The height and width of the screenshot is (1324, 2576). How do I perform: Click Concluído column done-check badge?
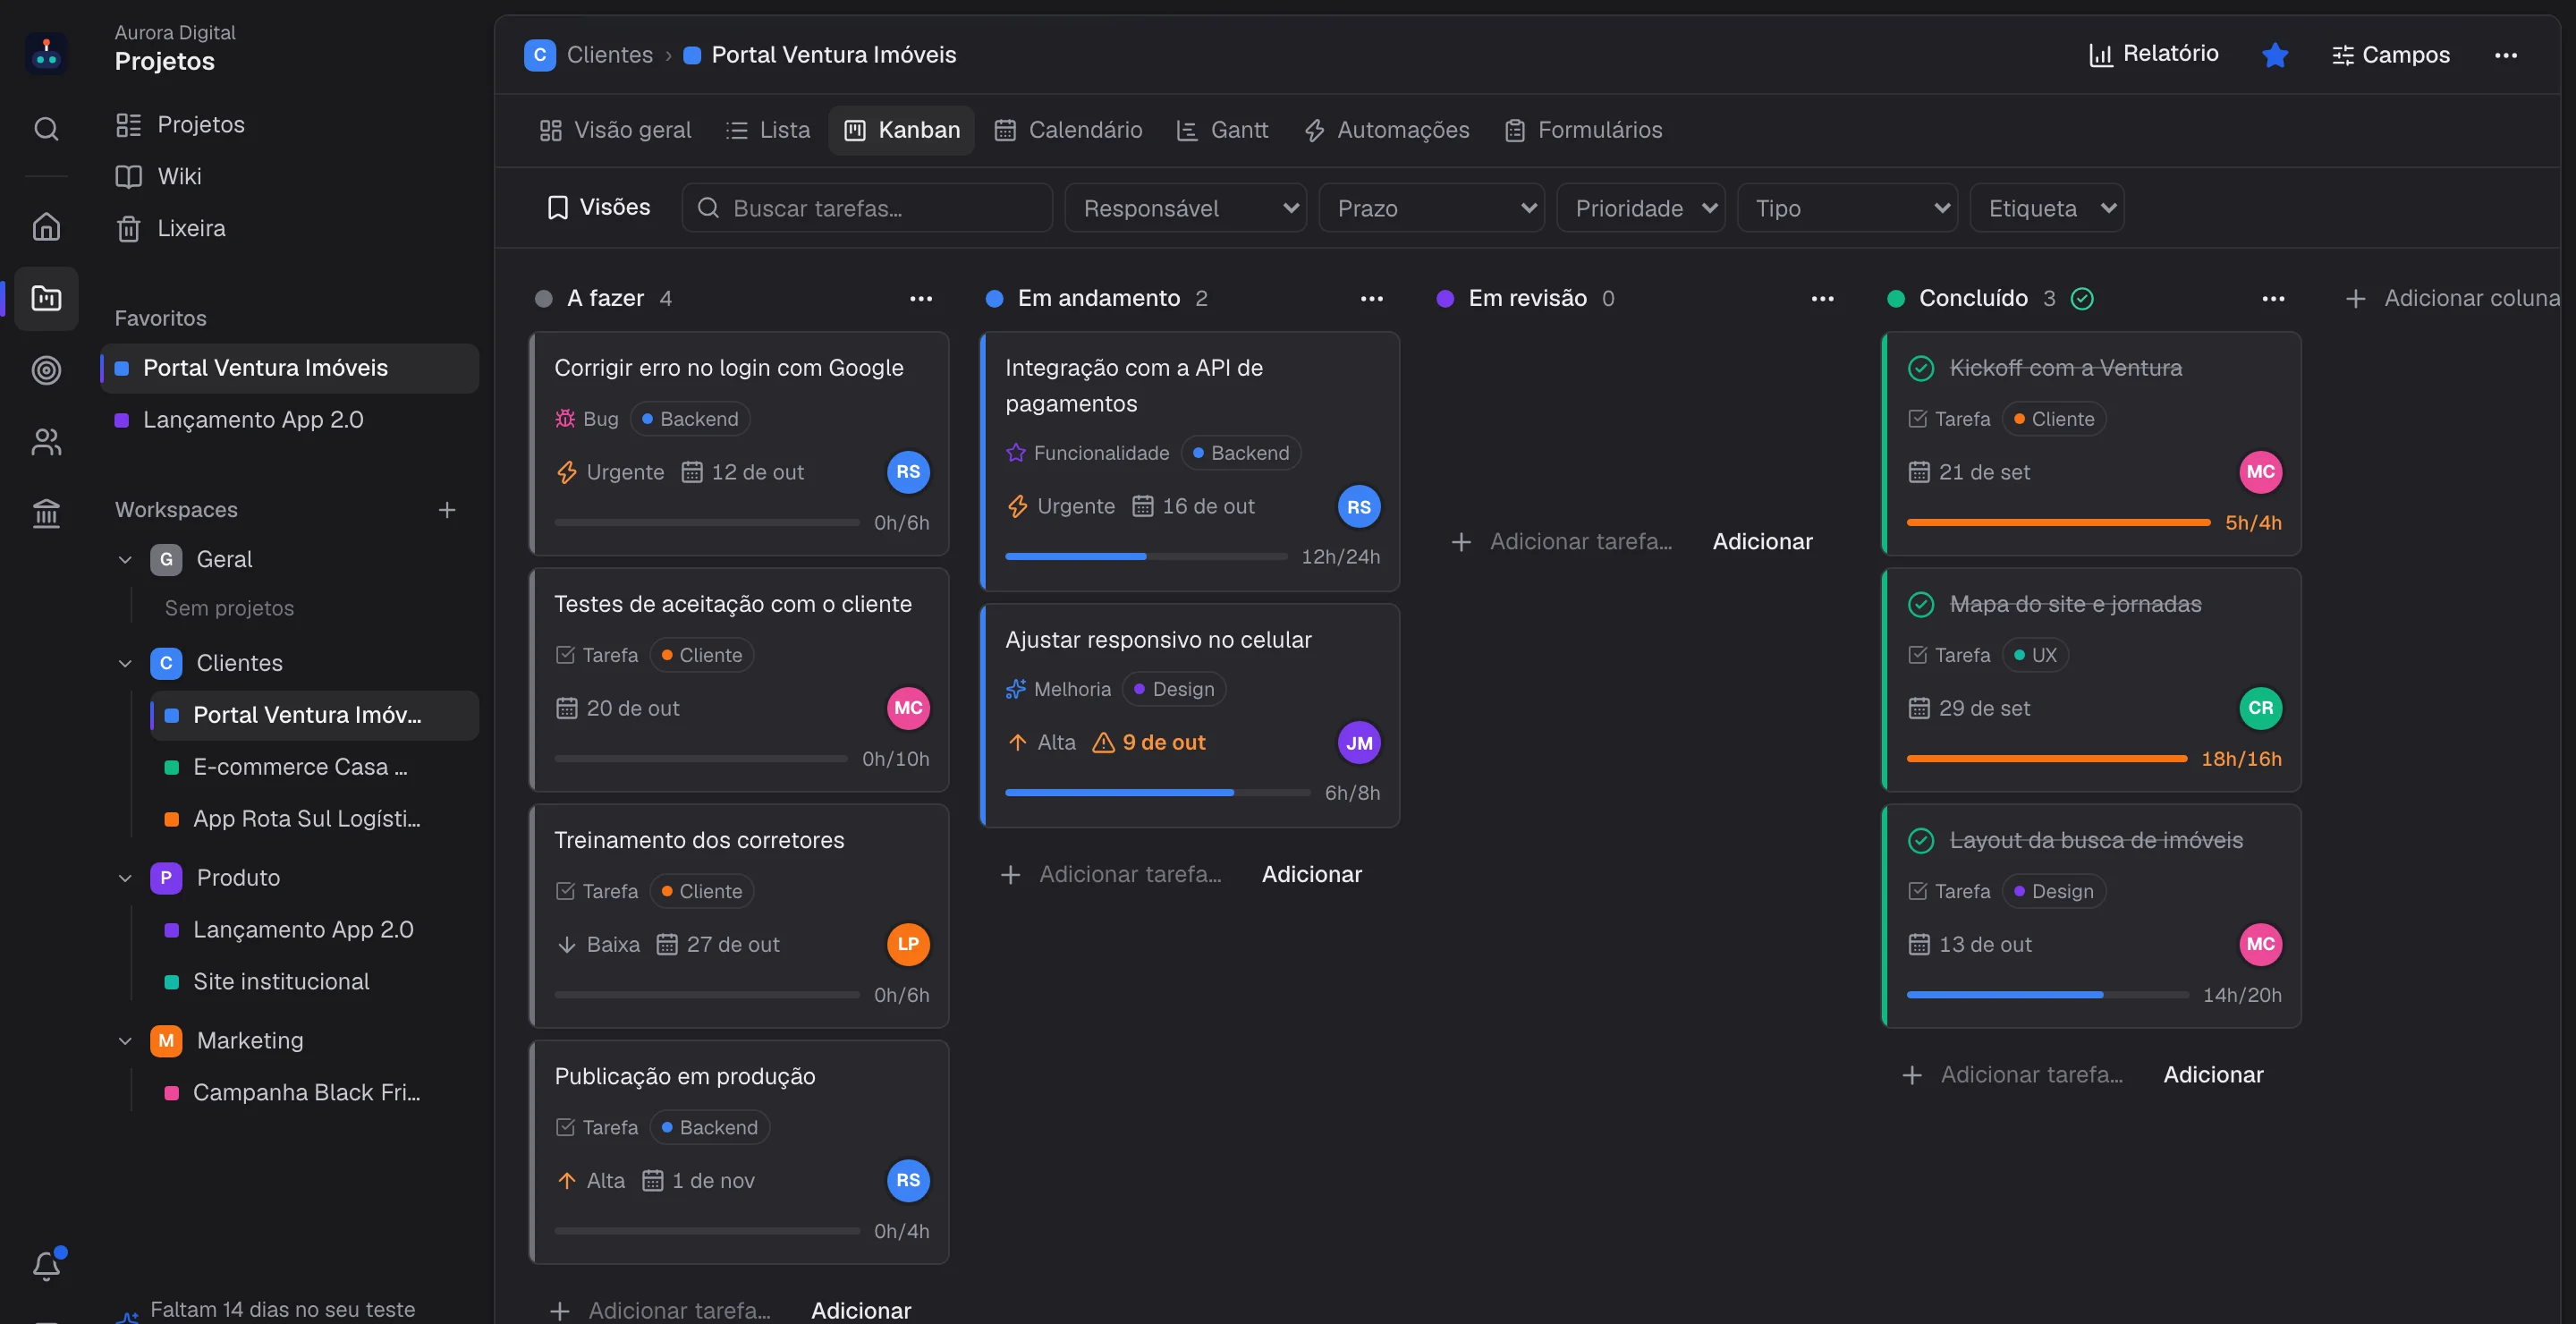coord(2082,298)
